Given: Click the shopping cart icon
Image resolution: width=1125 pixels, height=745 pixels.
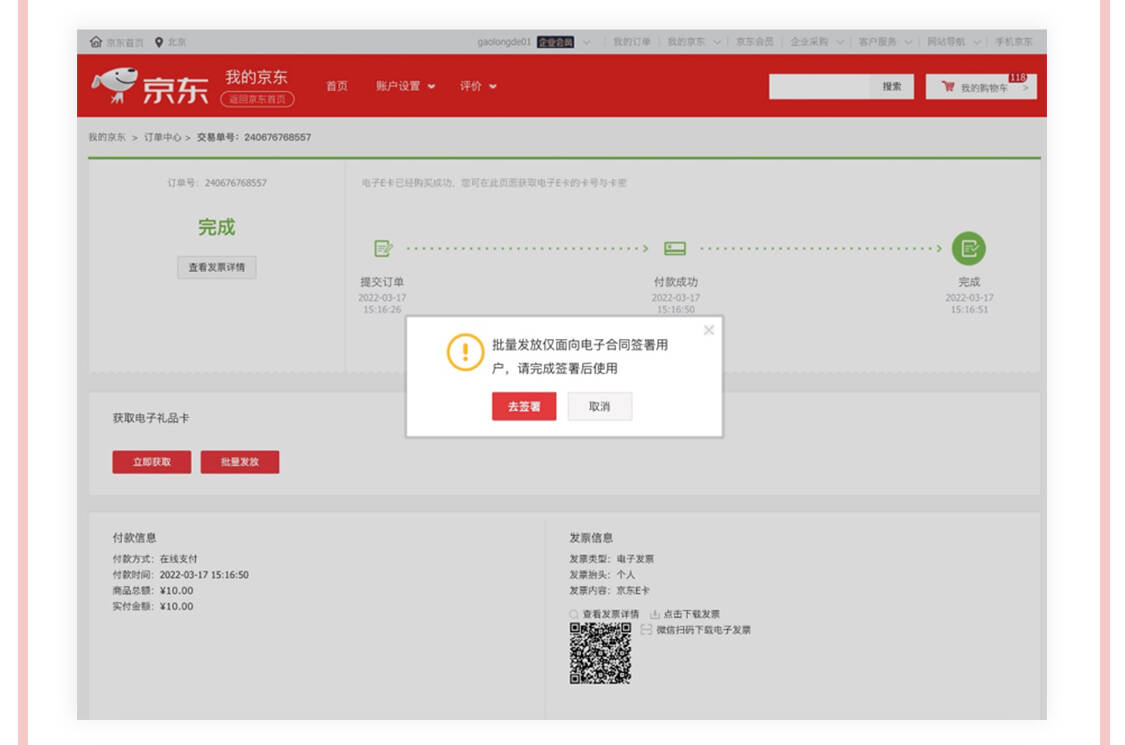Looking at the screenshot, I should click(948, 87).
